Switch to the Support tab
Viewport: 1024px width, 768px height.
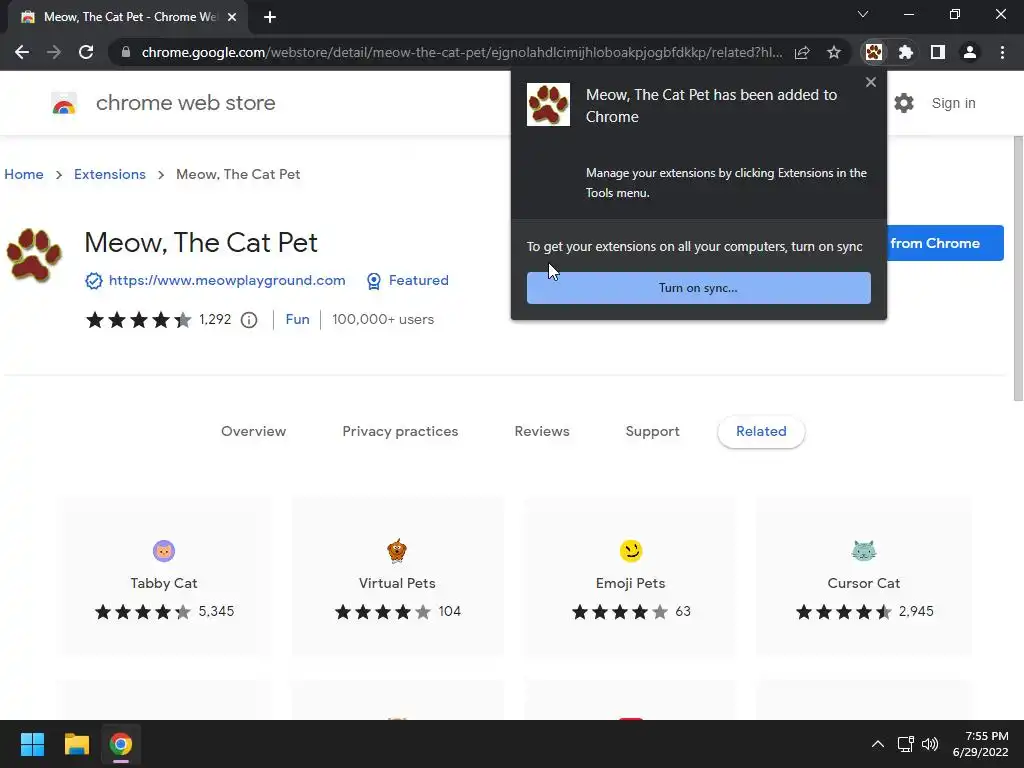(652, 432)
